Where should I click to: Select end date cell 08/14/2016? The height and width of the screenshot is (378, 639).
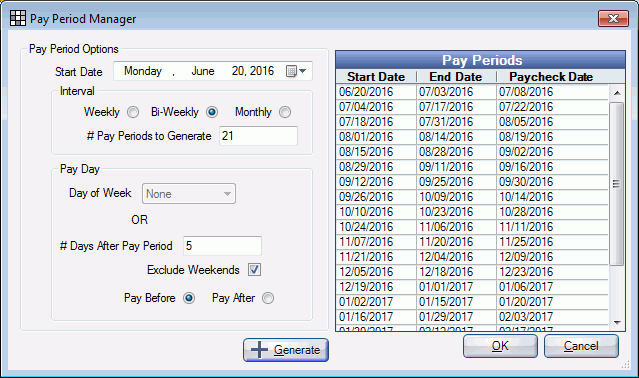456,137
